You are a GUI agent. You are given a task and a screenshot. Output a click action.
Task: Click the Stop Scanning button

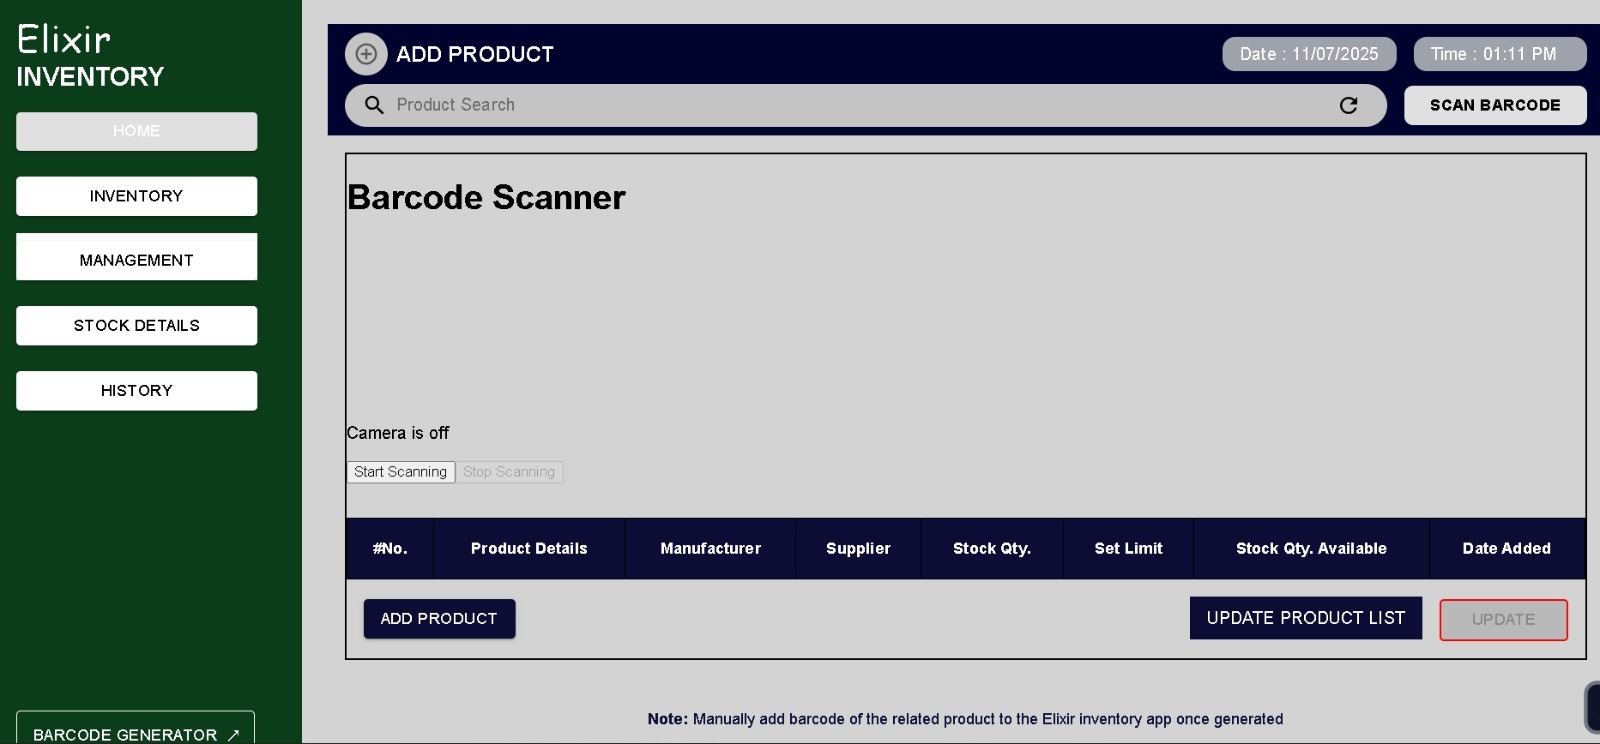pyautogui.click(x=509, y=472)
